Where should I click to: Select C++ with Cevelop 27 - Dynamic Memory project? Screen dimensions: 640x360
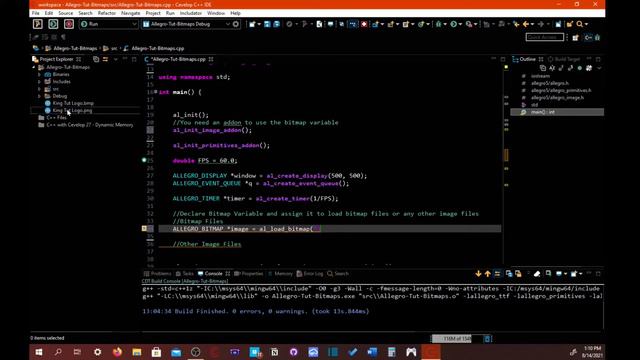[x=90, y=125]
